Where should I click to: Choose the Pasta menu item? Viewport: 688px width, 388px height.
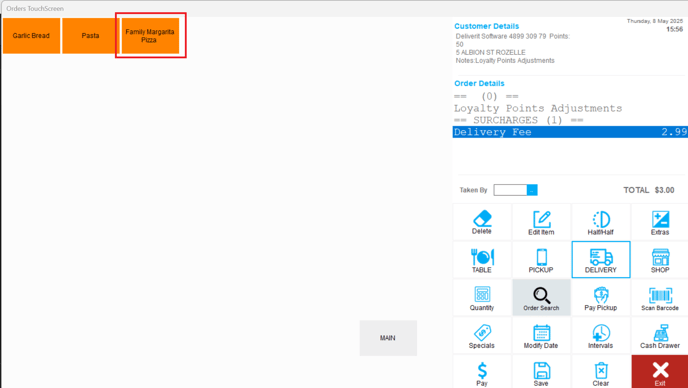click(x=90, y=36)
